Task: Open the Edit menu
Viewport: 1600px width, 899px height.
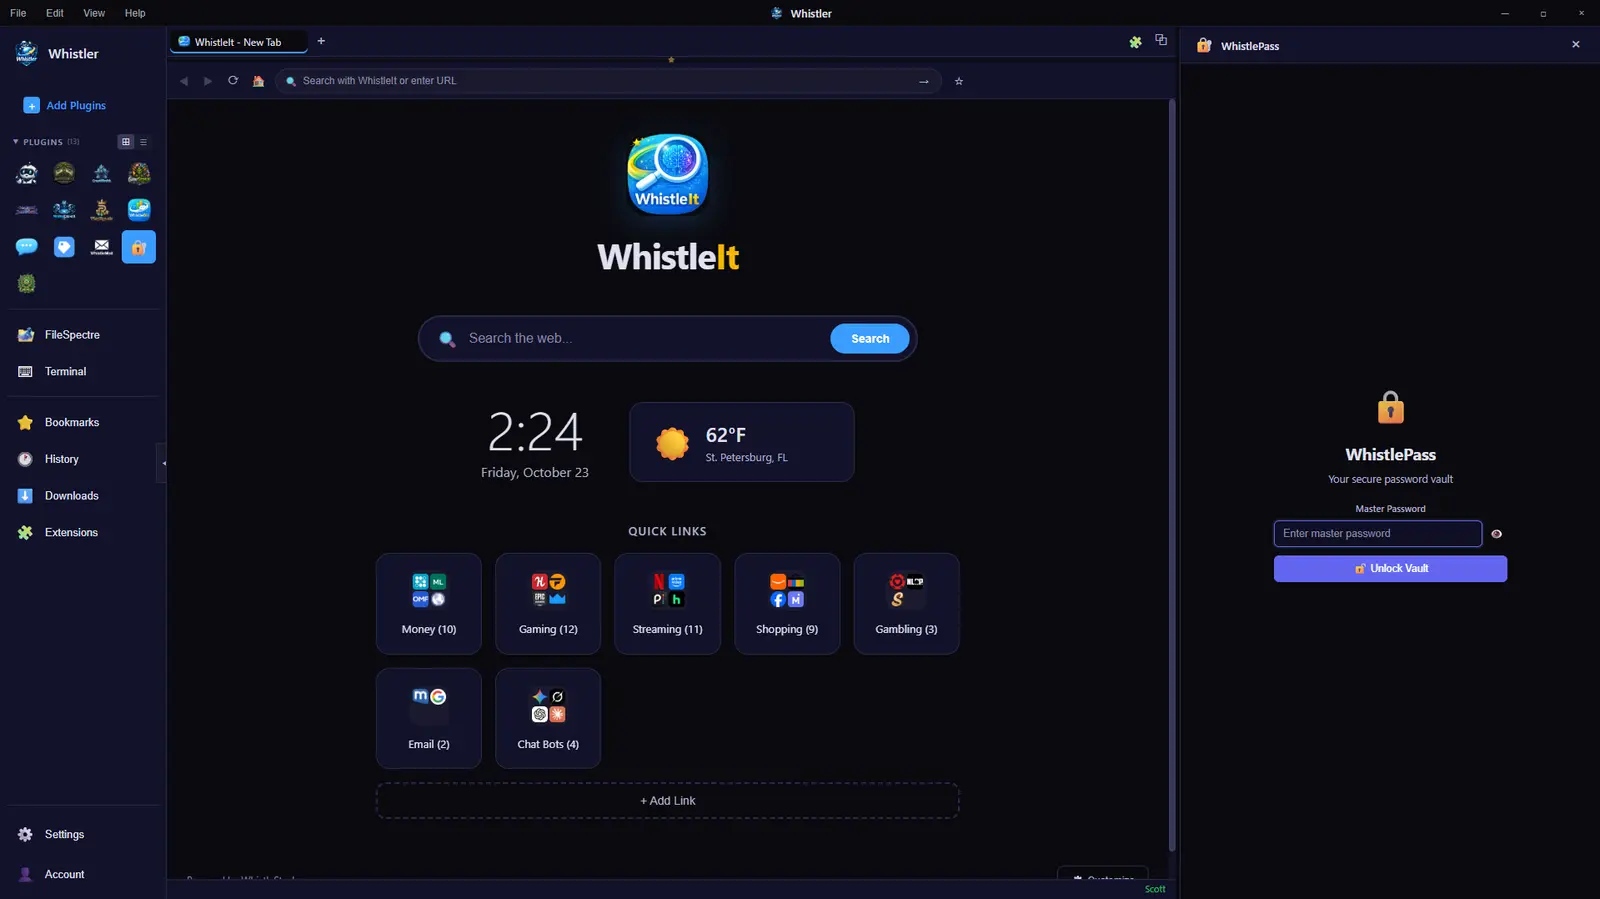Action: click(x=55, y=13)
